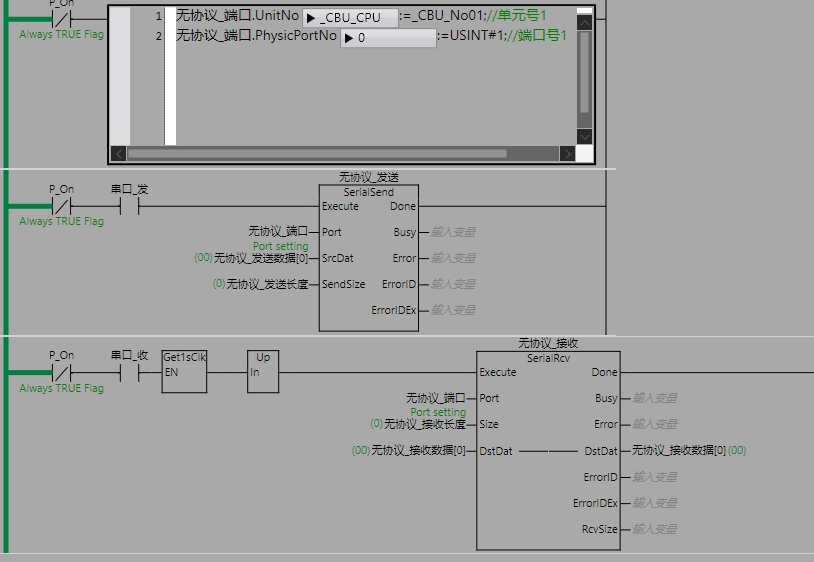Click scroll-left arrow of inline ST box
The width and height of the screenshot is (814, 562).
tap(118, 154)
